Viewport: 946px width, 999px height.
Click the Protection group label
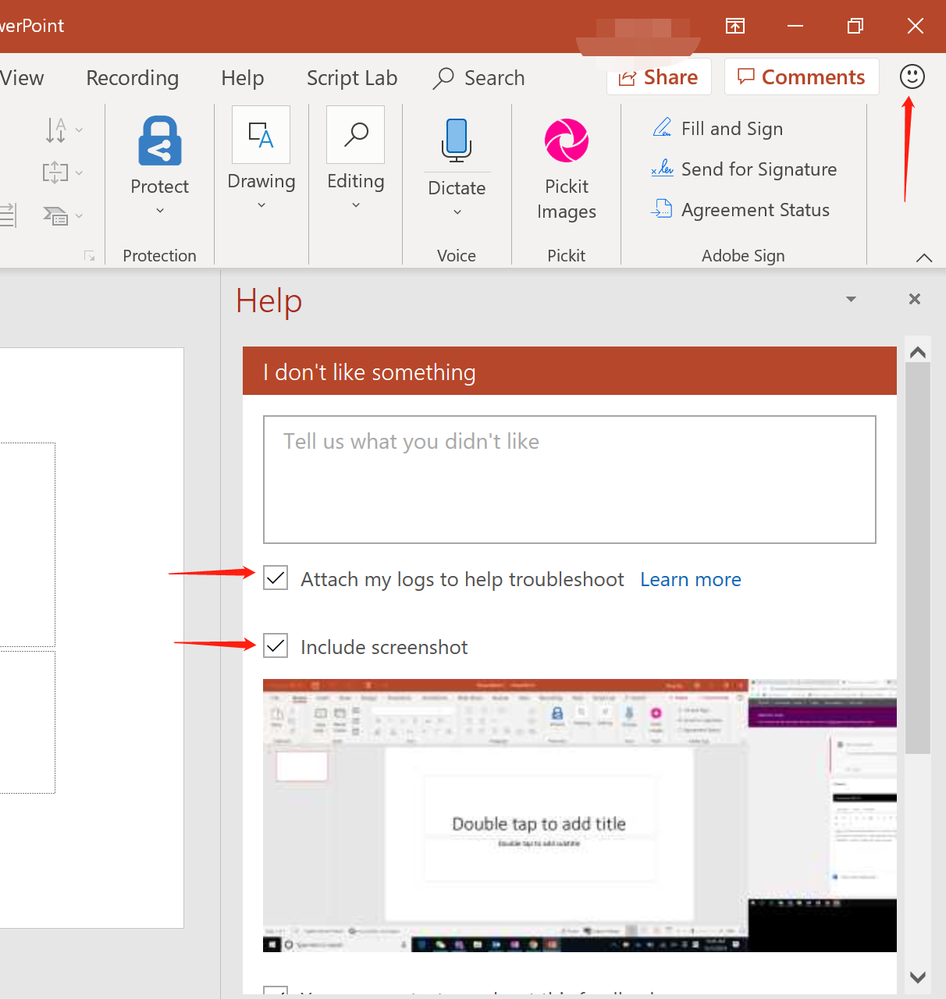[x=159, y=255]
